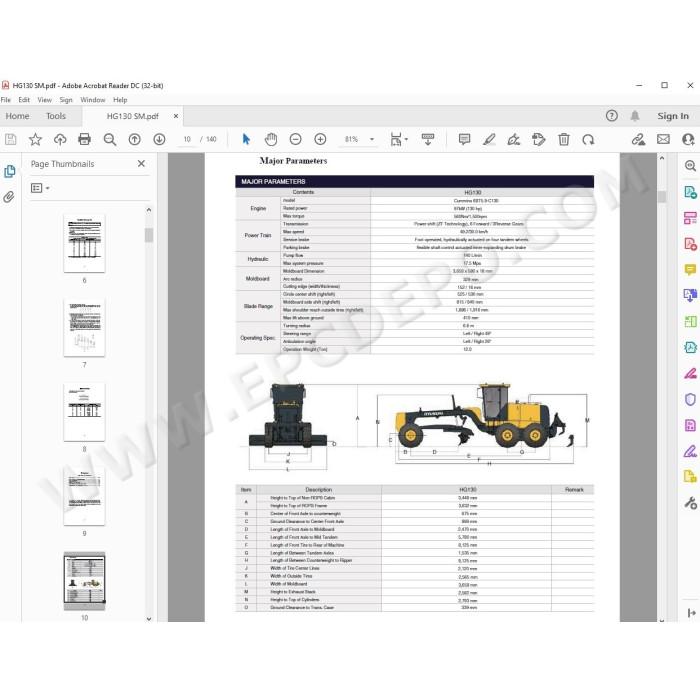Close the HG130 SM.pdf tab

point(176,116)
